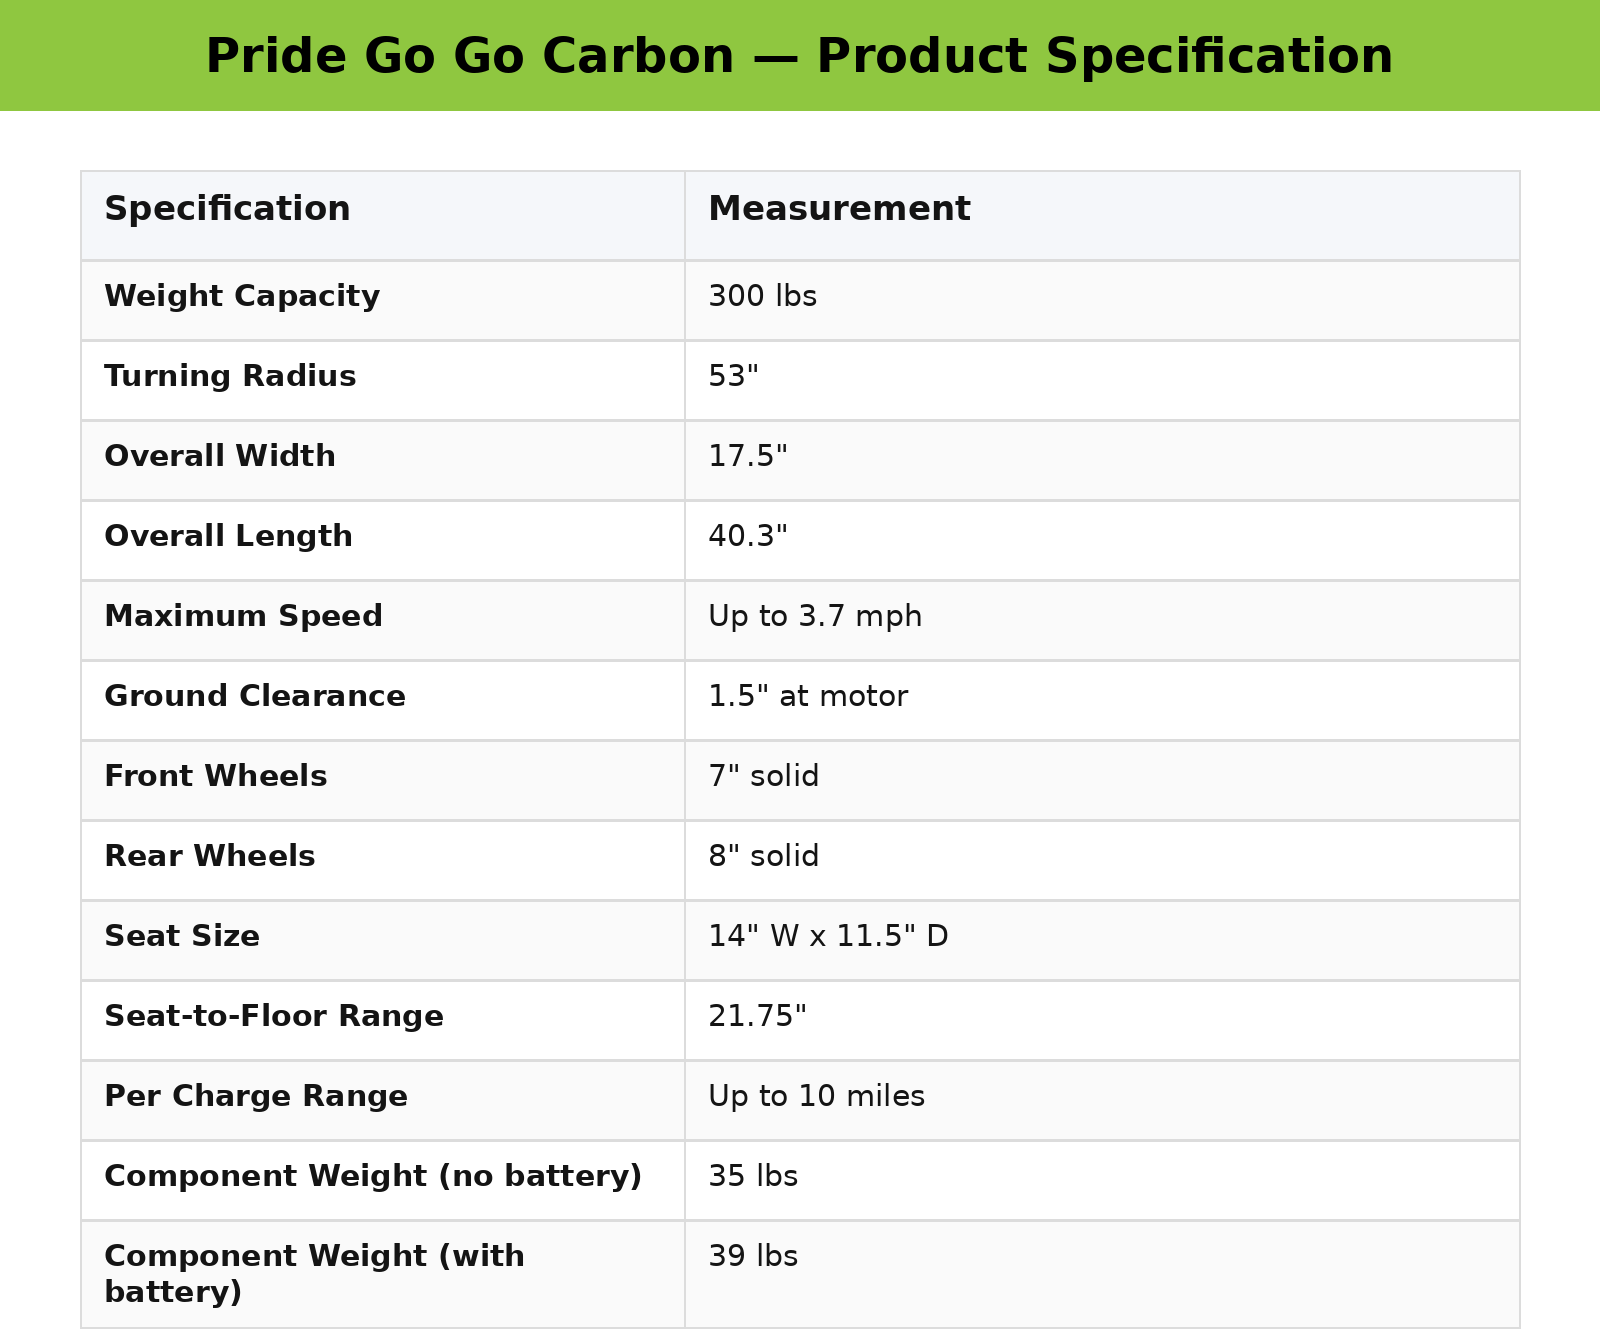Click the 14" W x 11.5" D value
1600x1329 pixels.
point(828,937)
